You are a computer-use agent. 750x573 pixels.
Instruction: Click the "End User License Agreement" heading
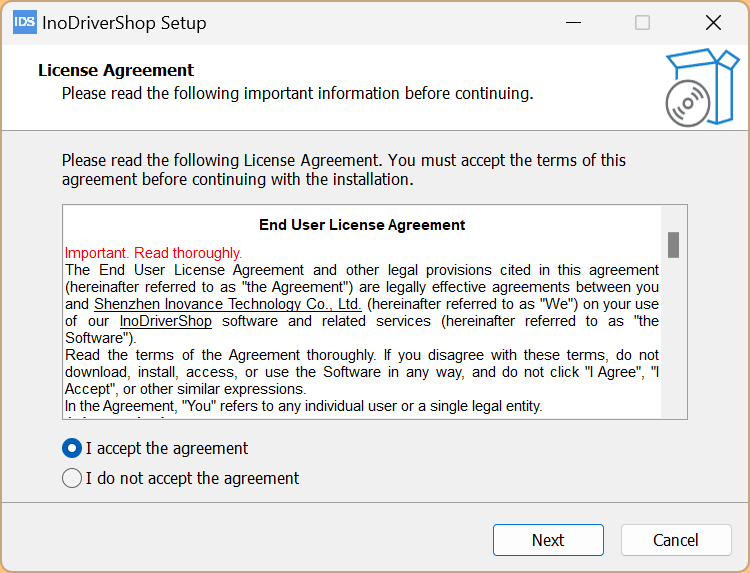(362, 225)
